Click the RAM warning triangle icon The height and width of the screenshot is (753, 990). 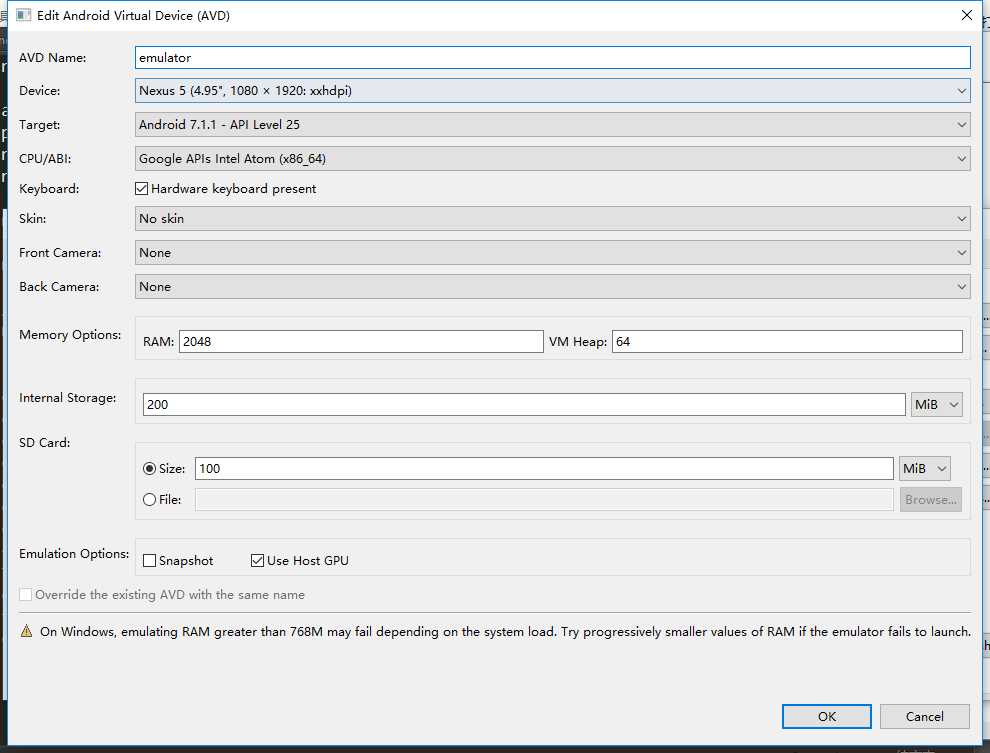[x=27, y=631]
